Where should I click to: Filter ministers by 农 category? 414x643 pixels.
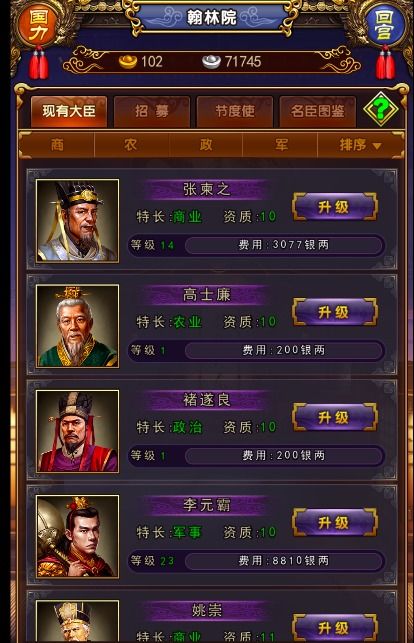pos(131,145)
